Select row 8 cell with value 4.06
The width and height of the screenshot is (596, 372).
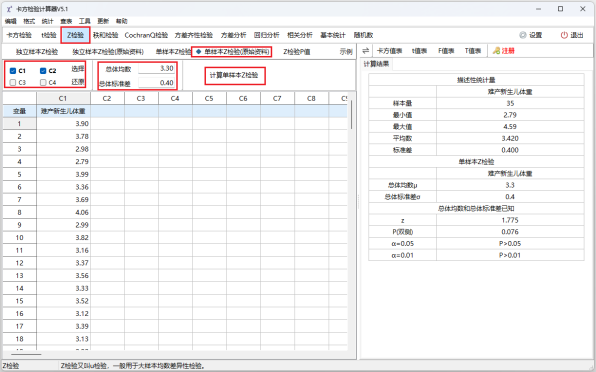(63, 212)
